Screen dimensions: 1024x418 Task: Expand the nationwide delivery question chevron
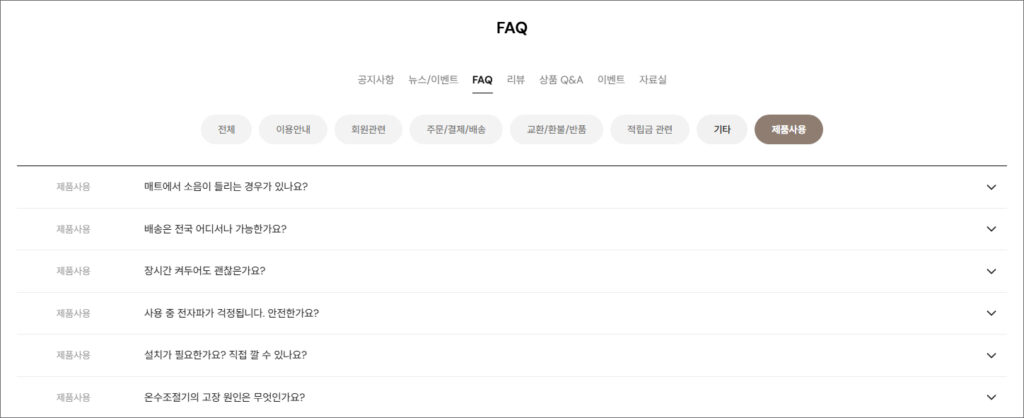pyautogui.click(x=991, y=229)
